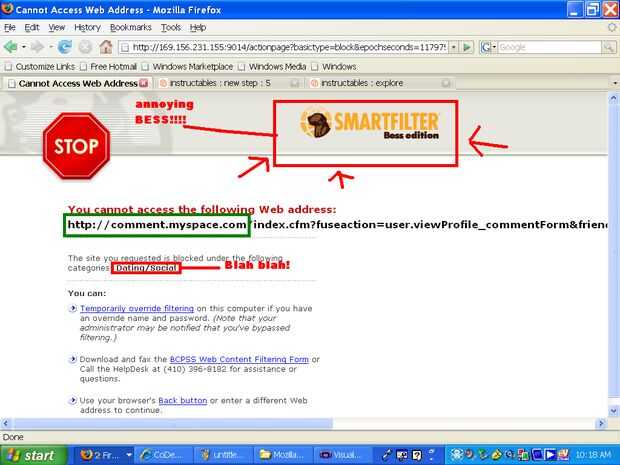Screen dimensions: 620x465
Task: Open the View menu
Action: [57, 27]
